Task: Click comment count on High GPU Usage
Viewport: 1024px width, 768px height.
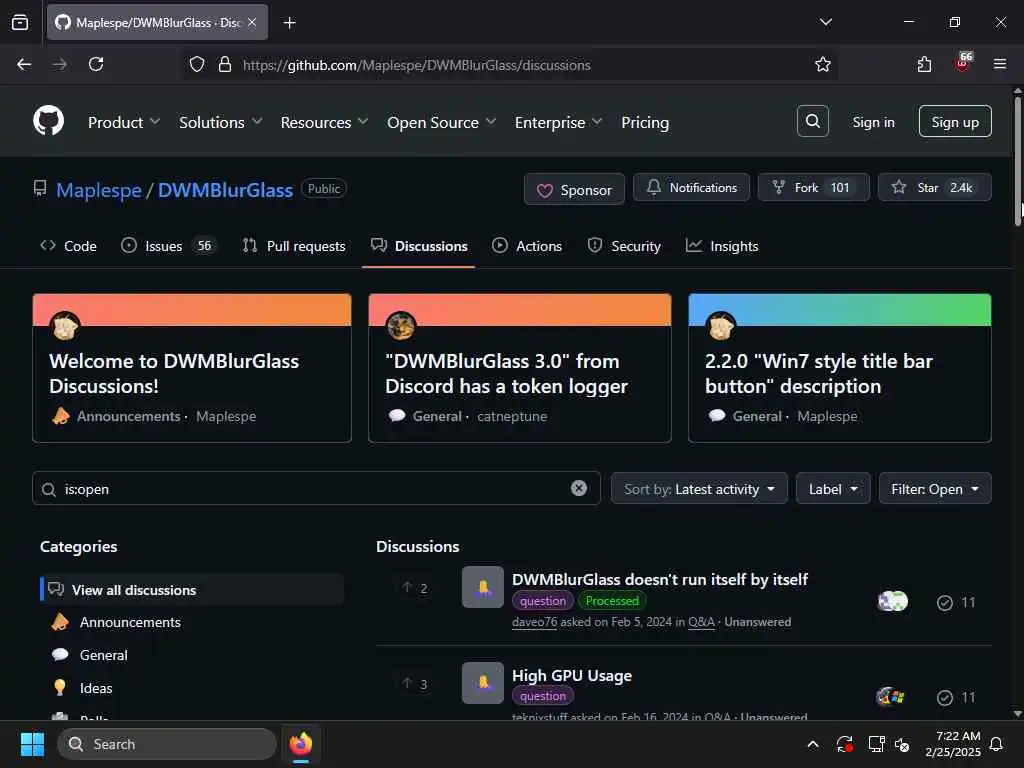Action: pos(957,697)
